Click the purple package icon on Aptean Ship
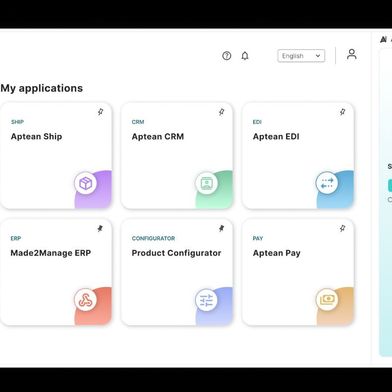This screenshot has height=392, width=392. (x=86, y=183)
